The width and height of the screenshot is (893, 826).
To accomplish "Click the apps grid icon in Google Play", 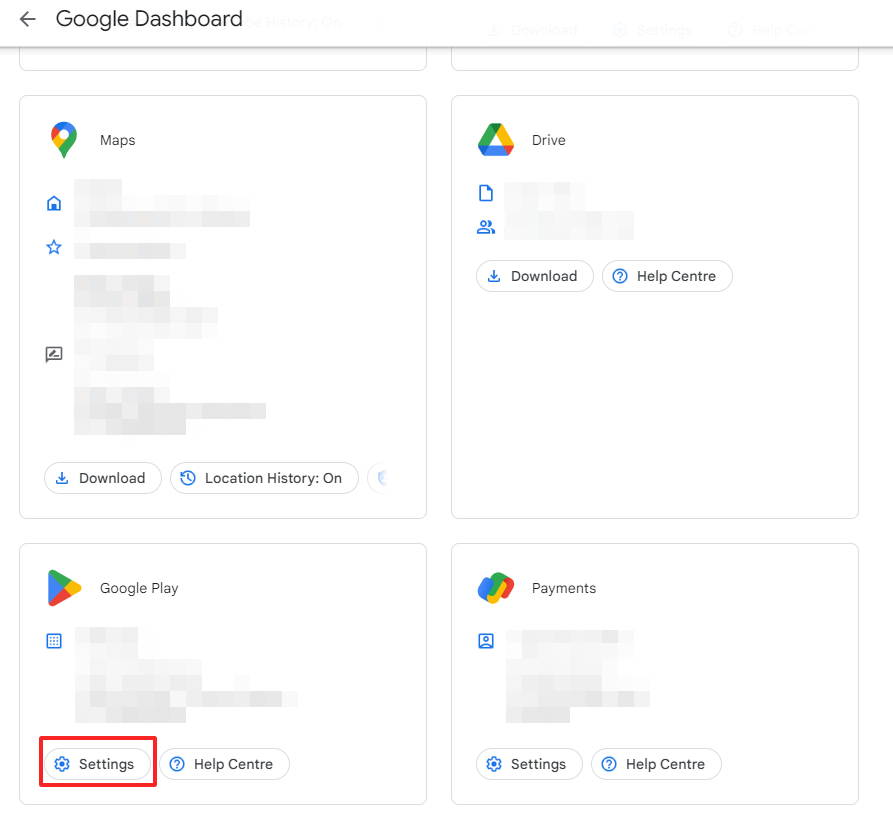I will [x=54, y=641].
